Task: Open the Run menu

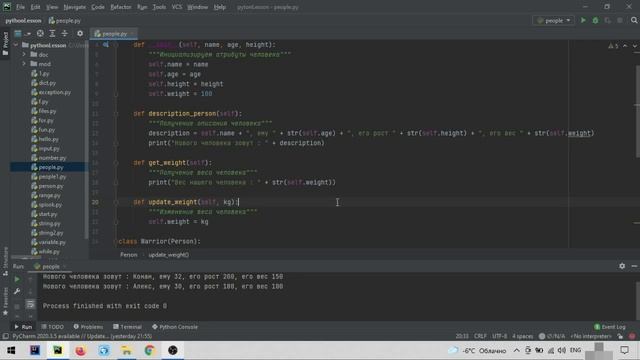Action: click(142, 7)
